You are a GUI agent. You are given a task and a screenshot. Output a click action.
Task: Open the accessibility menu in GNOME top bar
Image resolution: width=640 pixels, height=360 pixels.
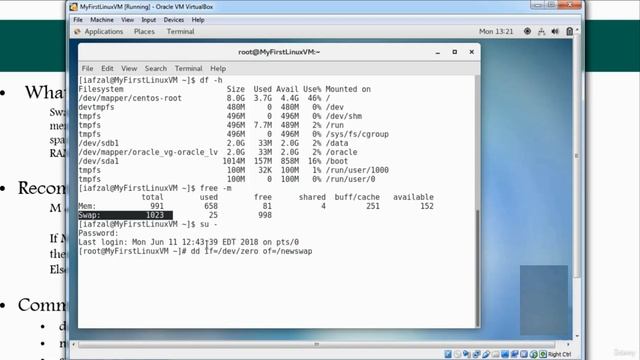tap(527, 31)
